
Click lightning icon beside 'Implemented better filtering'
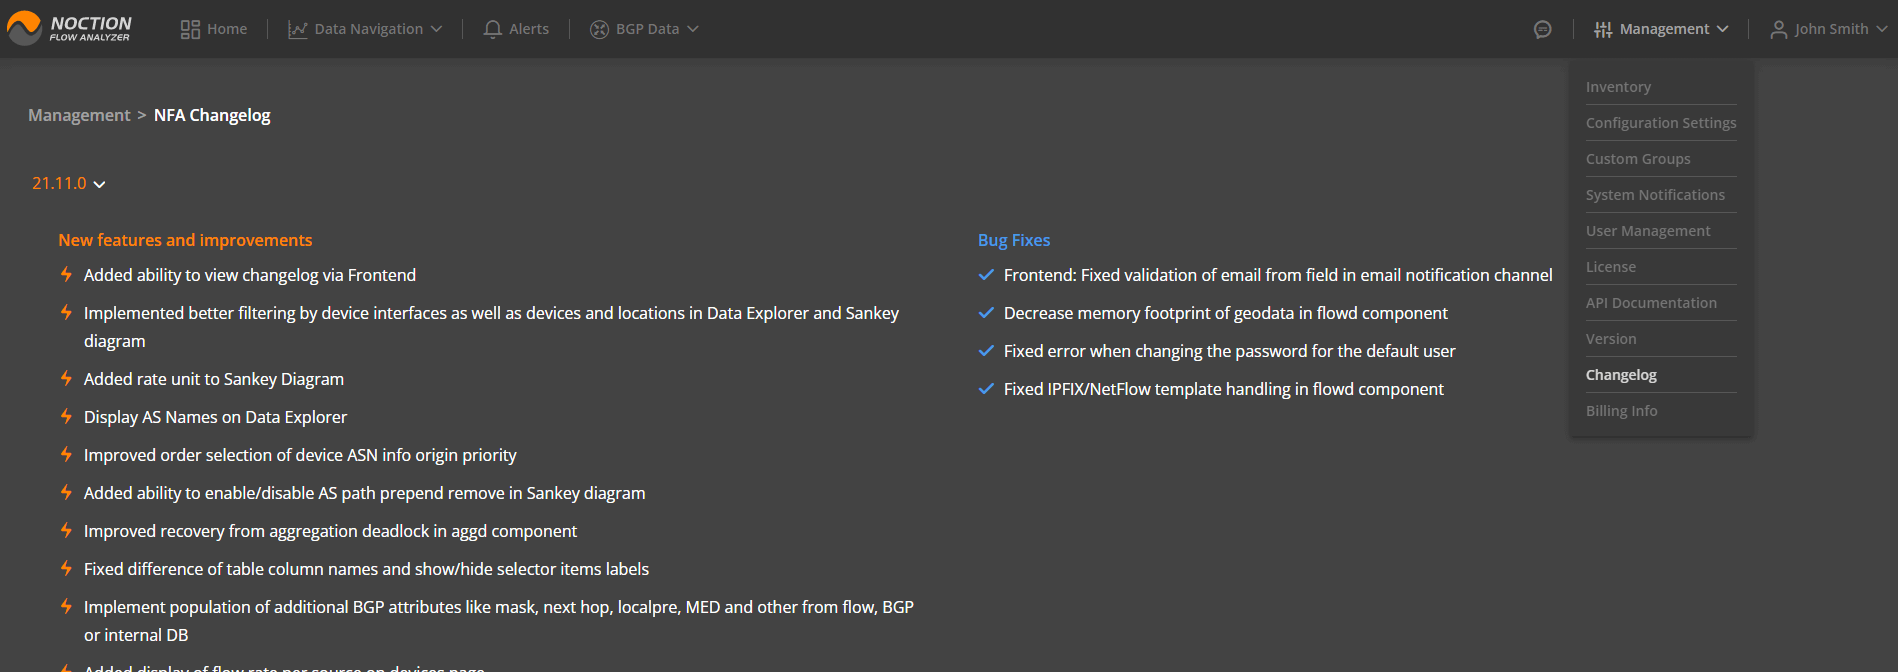click(x=66, y=312)
